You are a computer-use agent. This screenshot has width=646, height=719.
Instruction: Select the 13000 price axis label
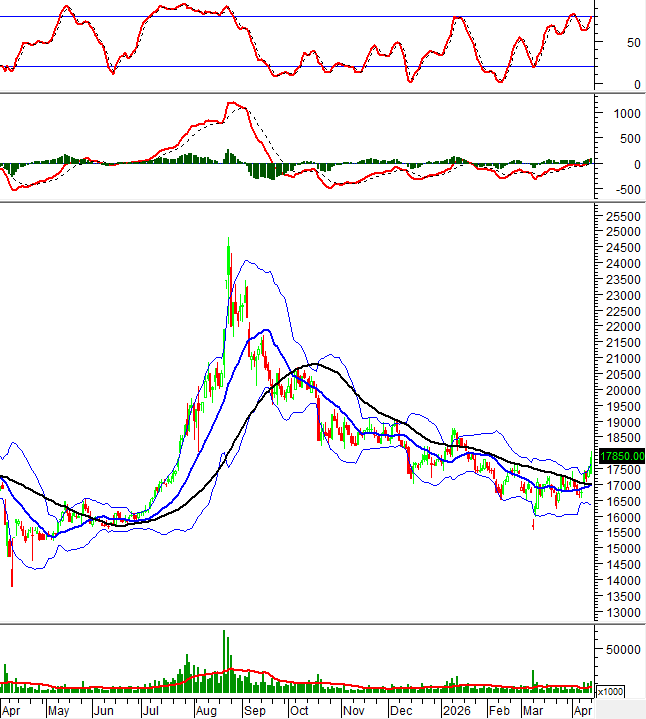tap(623, 613)
